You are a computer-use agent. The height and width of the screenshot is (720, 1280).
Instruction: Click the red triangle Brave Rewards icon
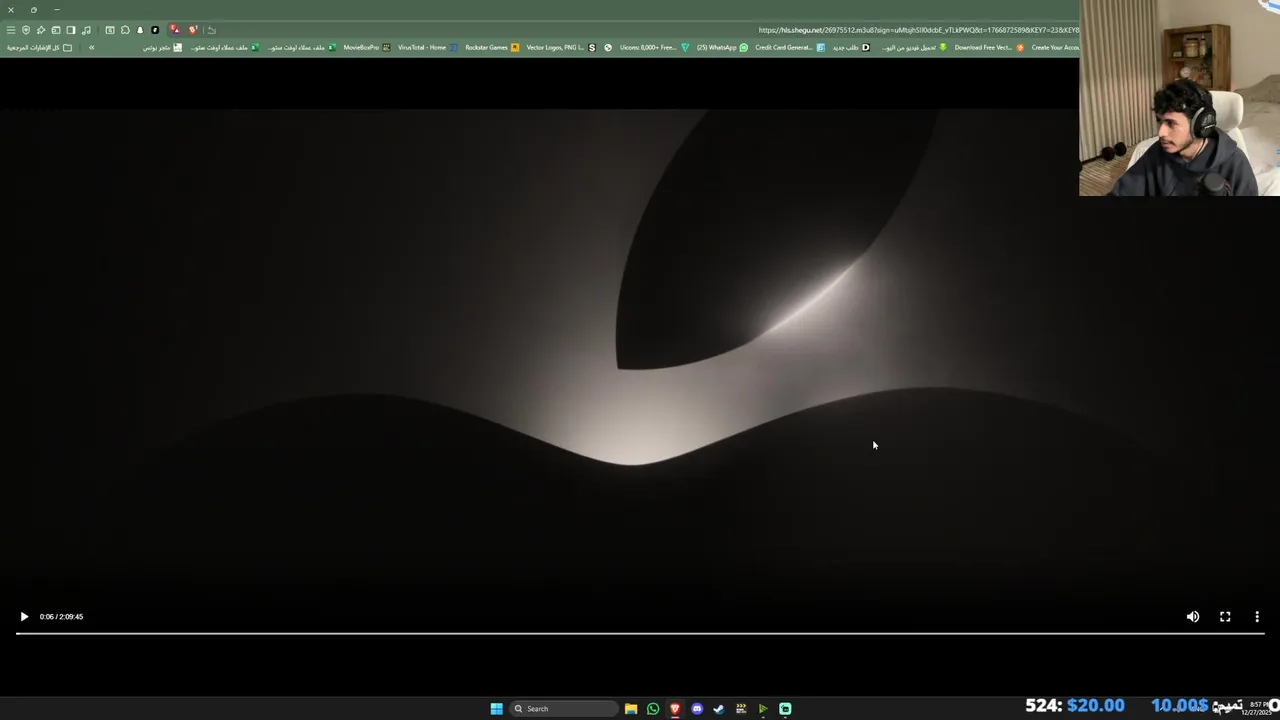click(174, 30)
